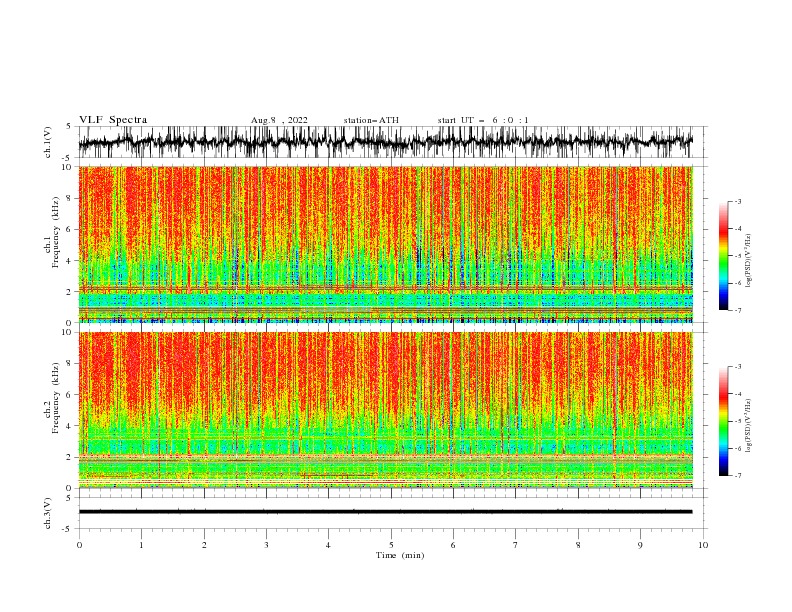Screen dimensions: 792x612
Task: Click the "station=ATH" header label
Action: point(371,120)
